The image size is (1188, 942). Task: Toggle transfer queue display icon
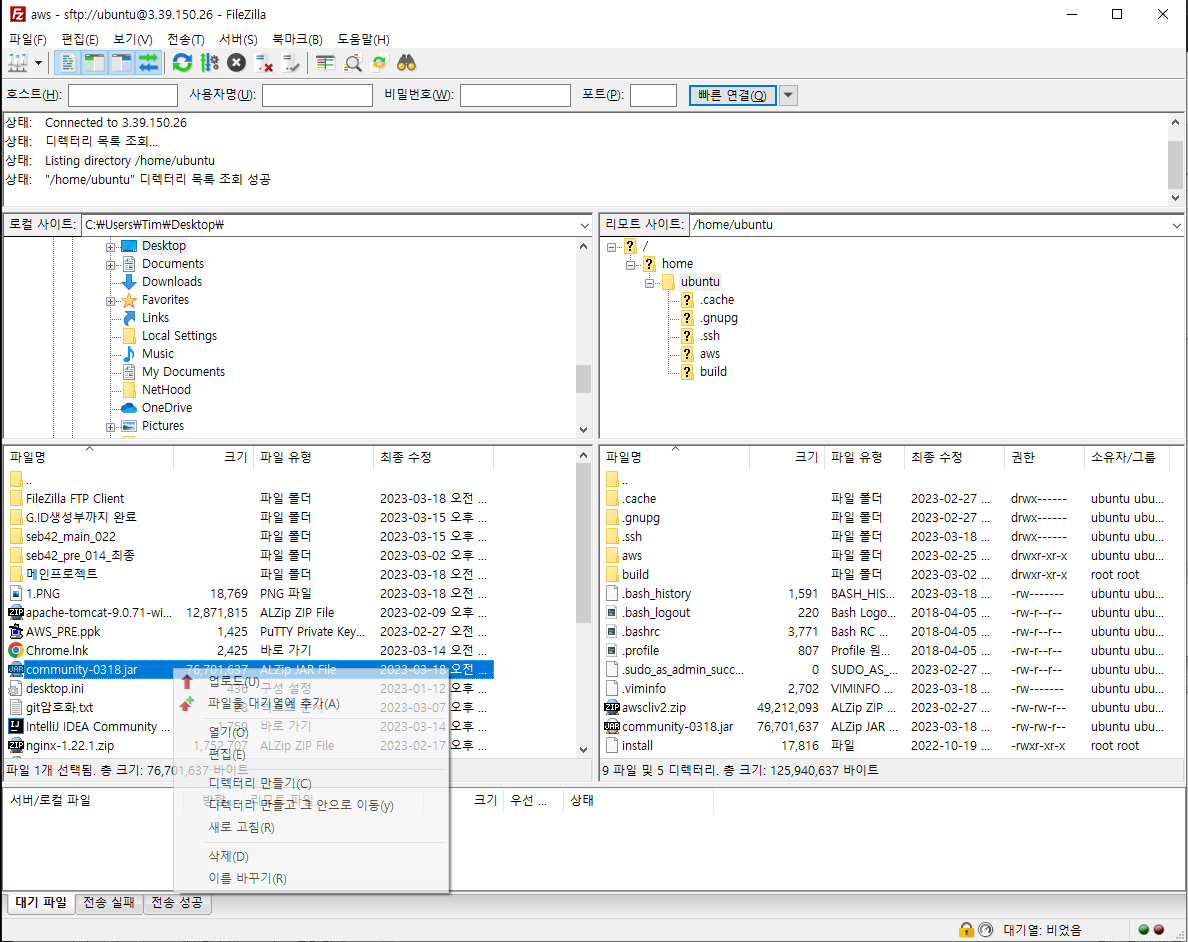tap(148, 63)
